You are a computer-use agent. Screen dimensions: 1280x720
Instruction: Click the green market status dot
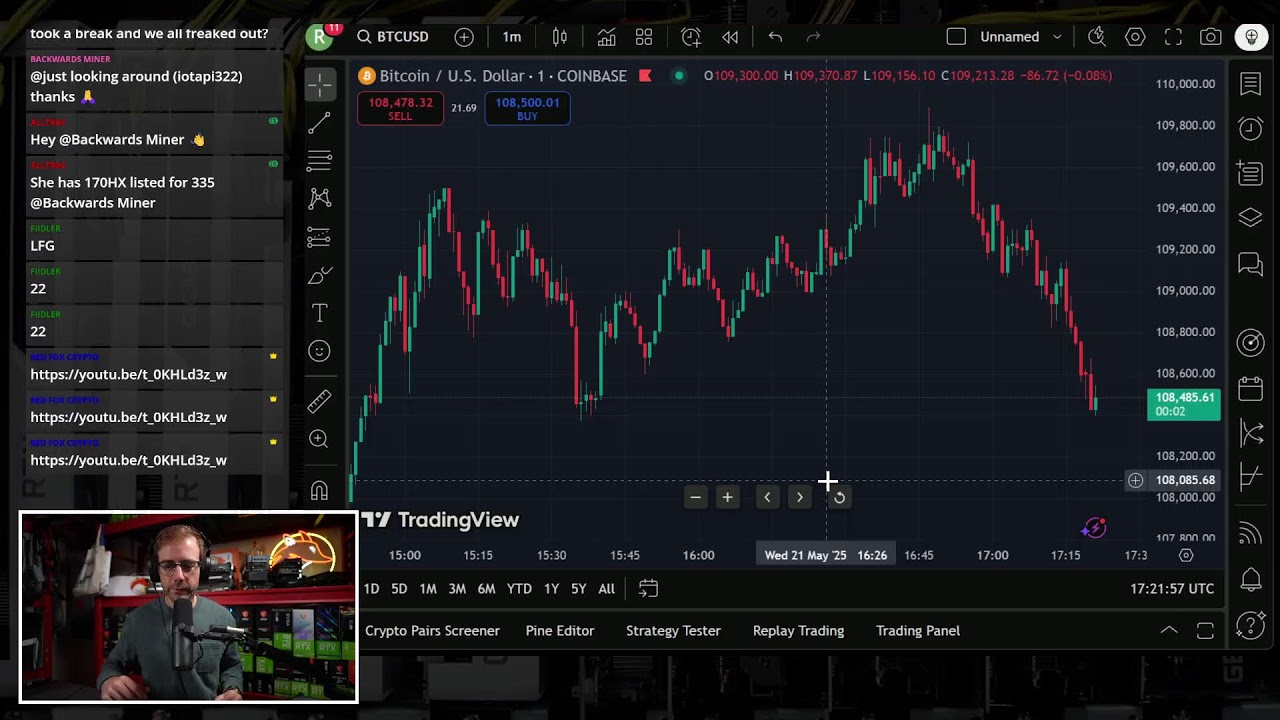click(x=679, y=76)
